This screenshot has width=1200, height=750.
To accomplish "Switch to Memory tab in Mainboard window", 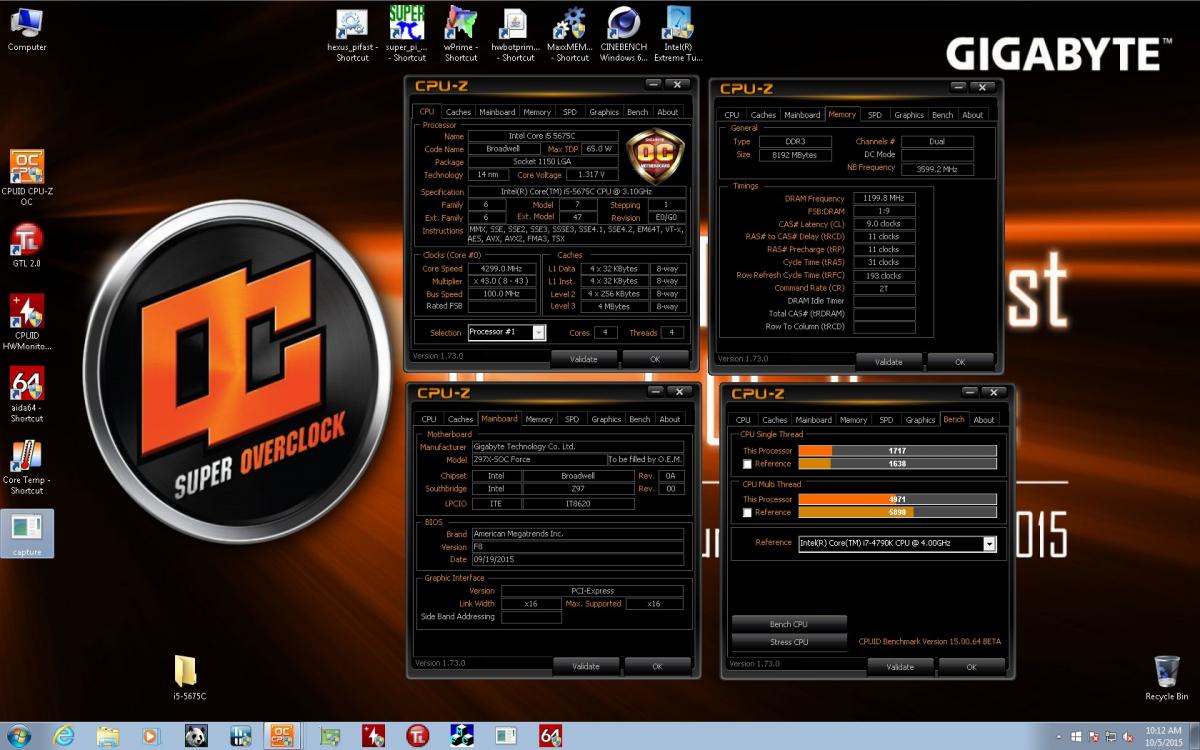I will point(539,419).
